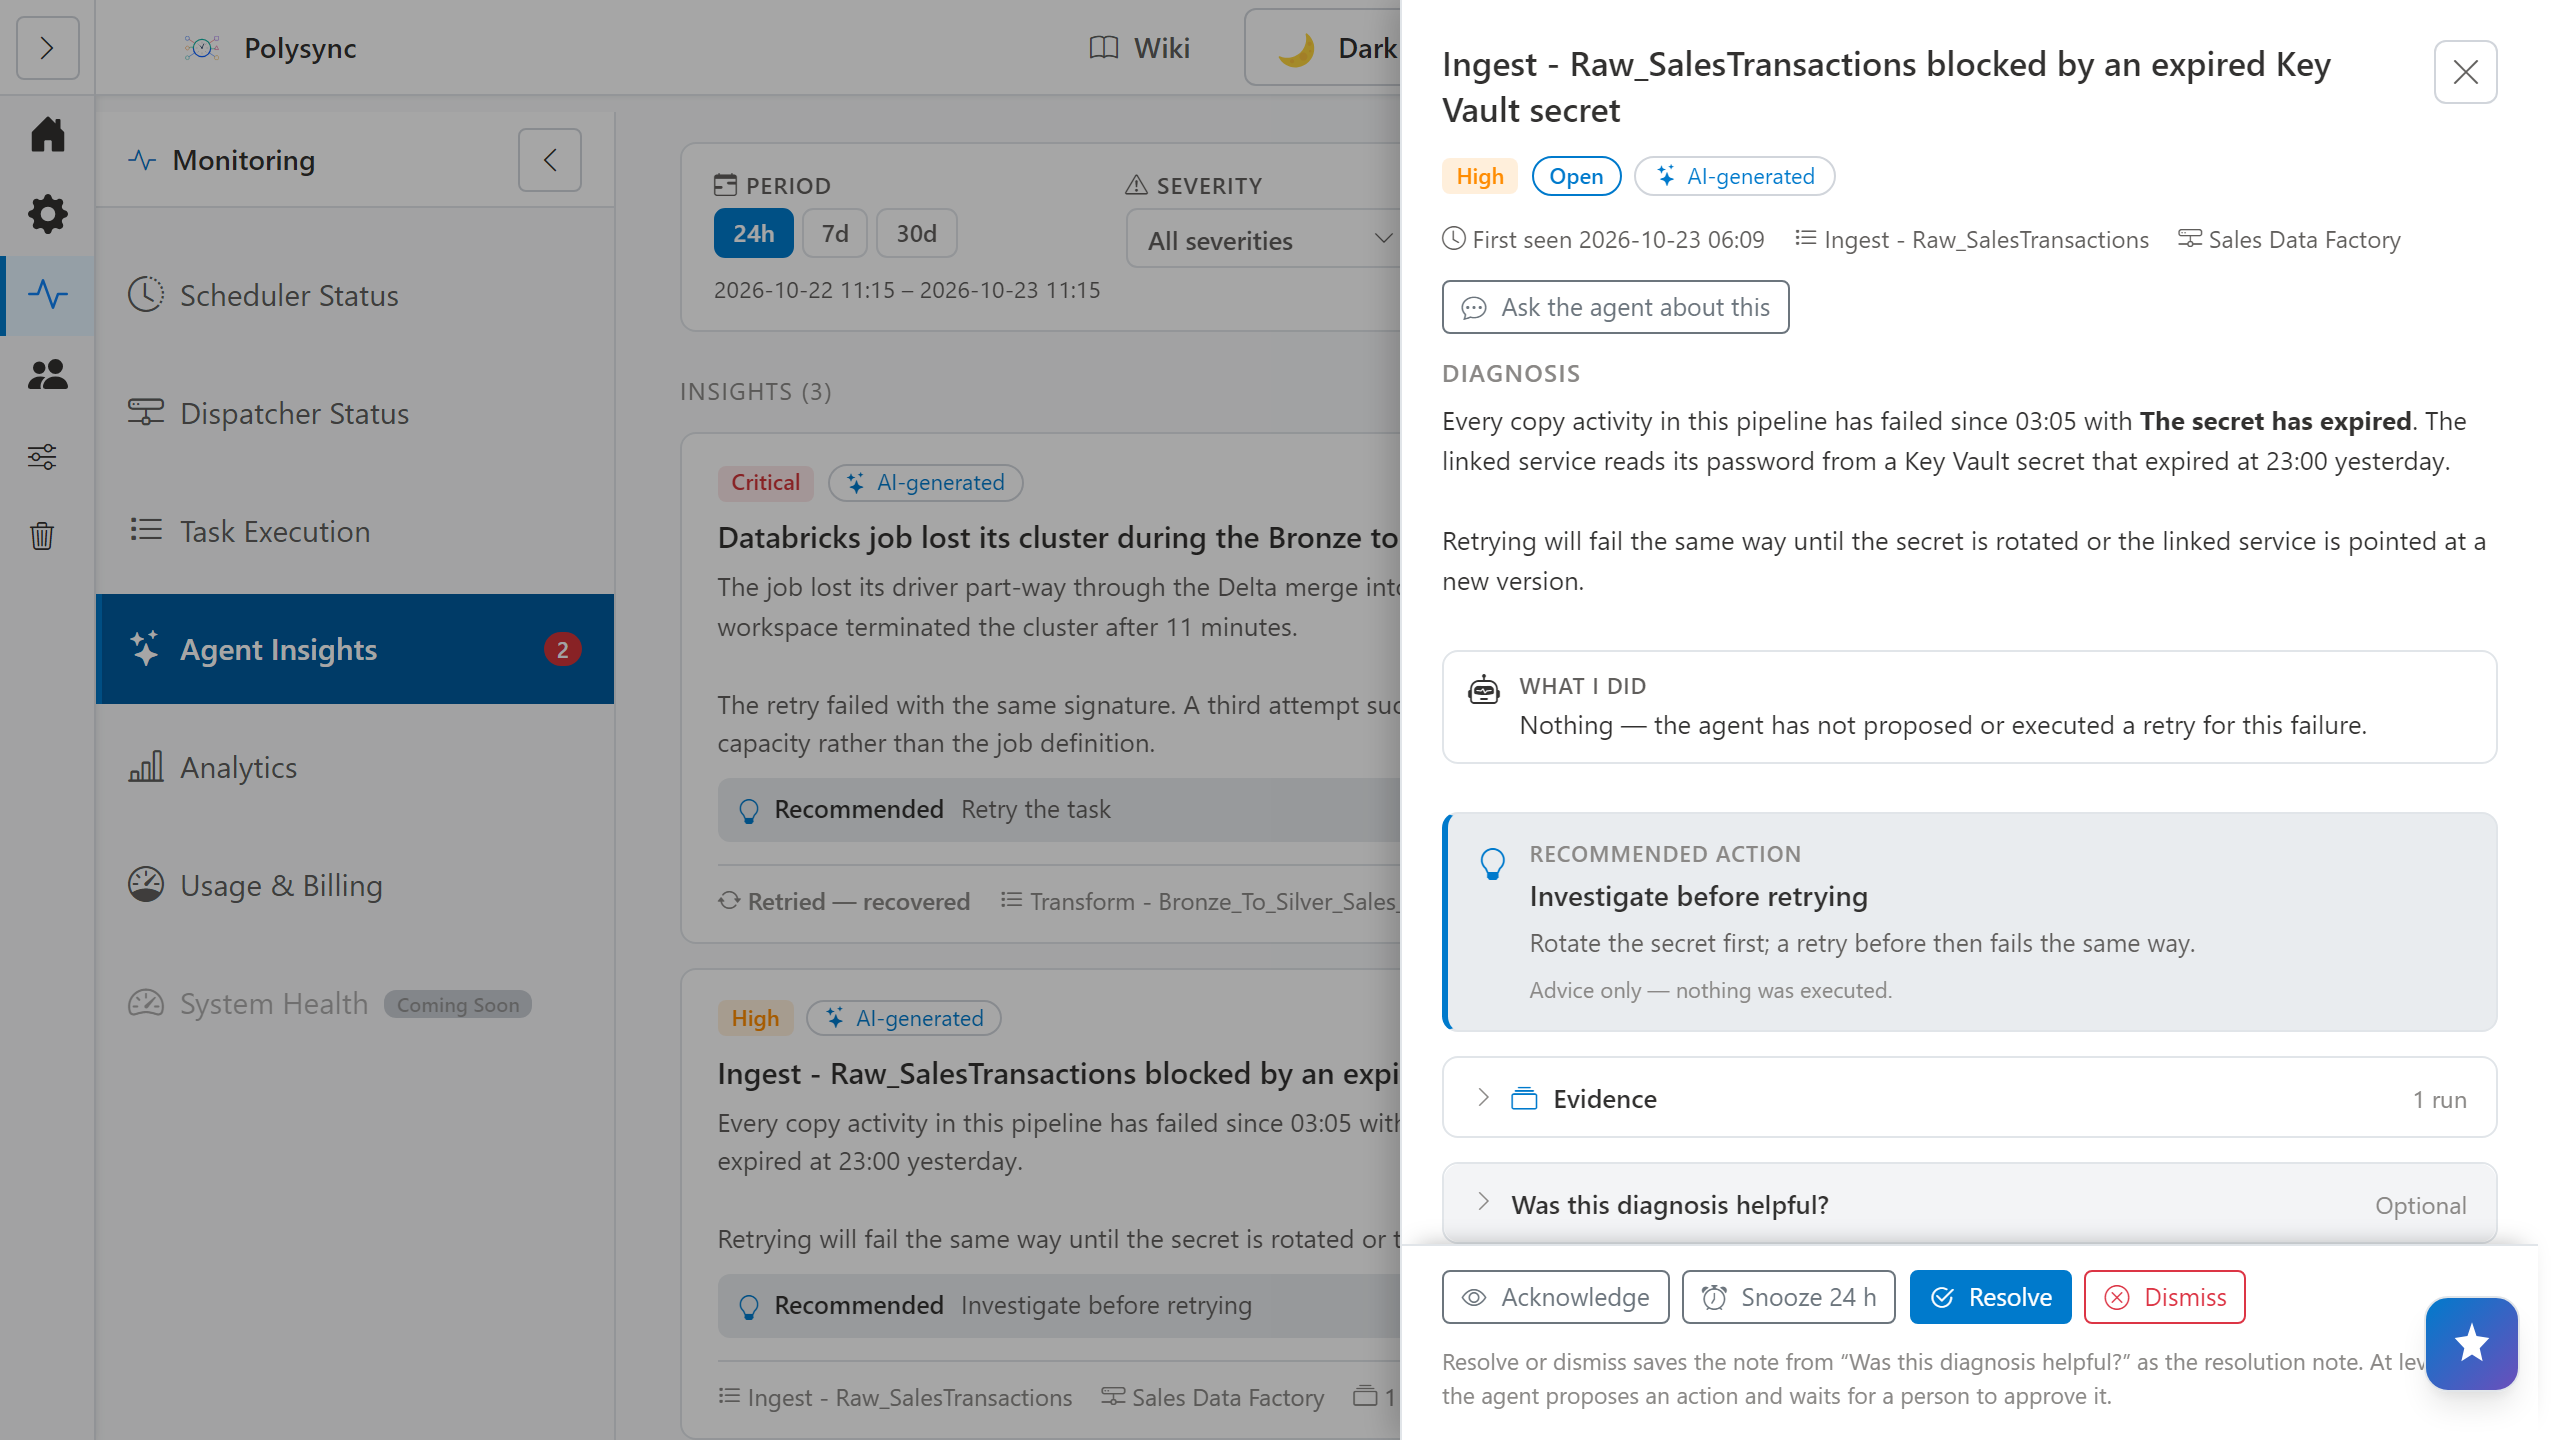Click the High severity badge in panel
This screenshot has height=1440, width=2560.
click(1479, 176)
